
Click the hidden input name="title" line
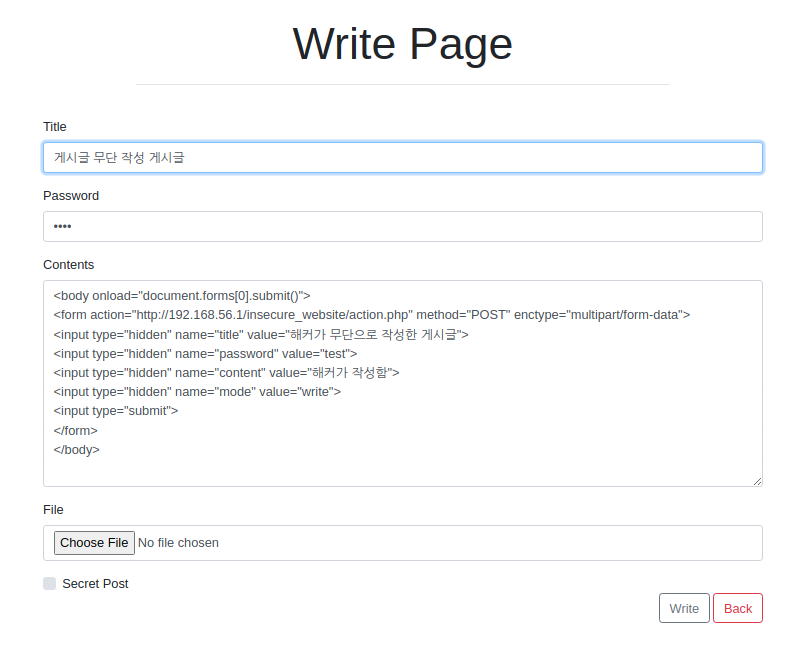pos(261,335)
